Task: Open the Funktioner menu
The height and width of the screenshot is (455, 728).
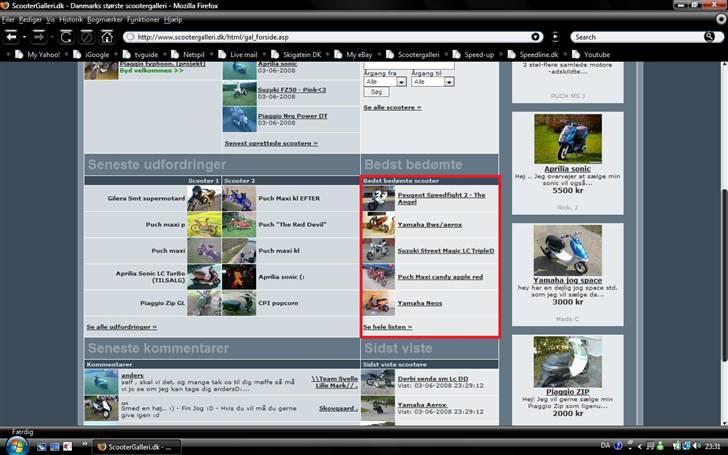Action: tap(143, 19)
